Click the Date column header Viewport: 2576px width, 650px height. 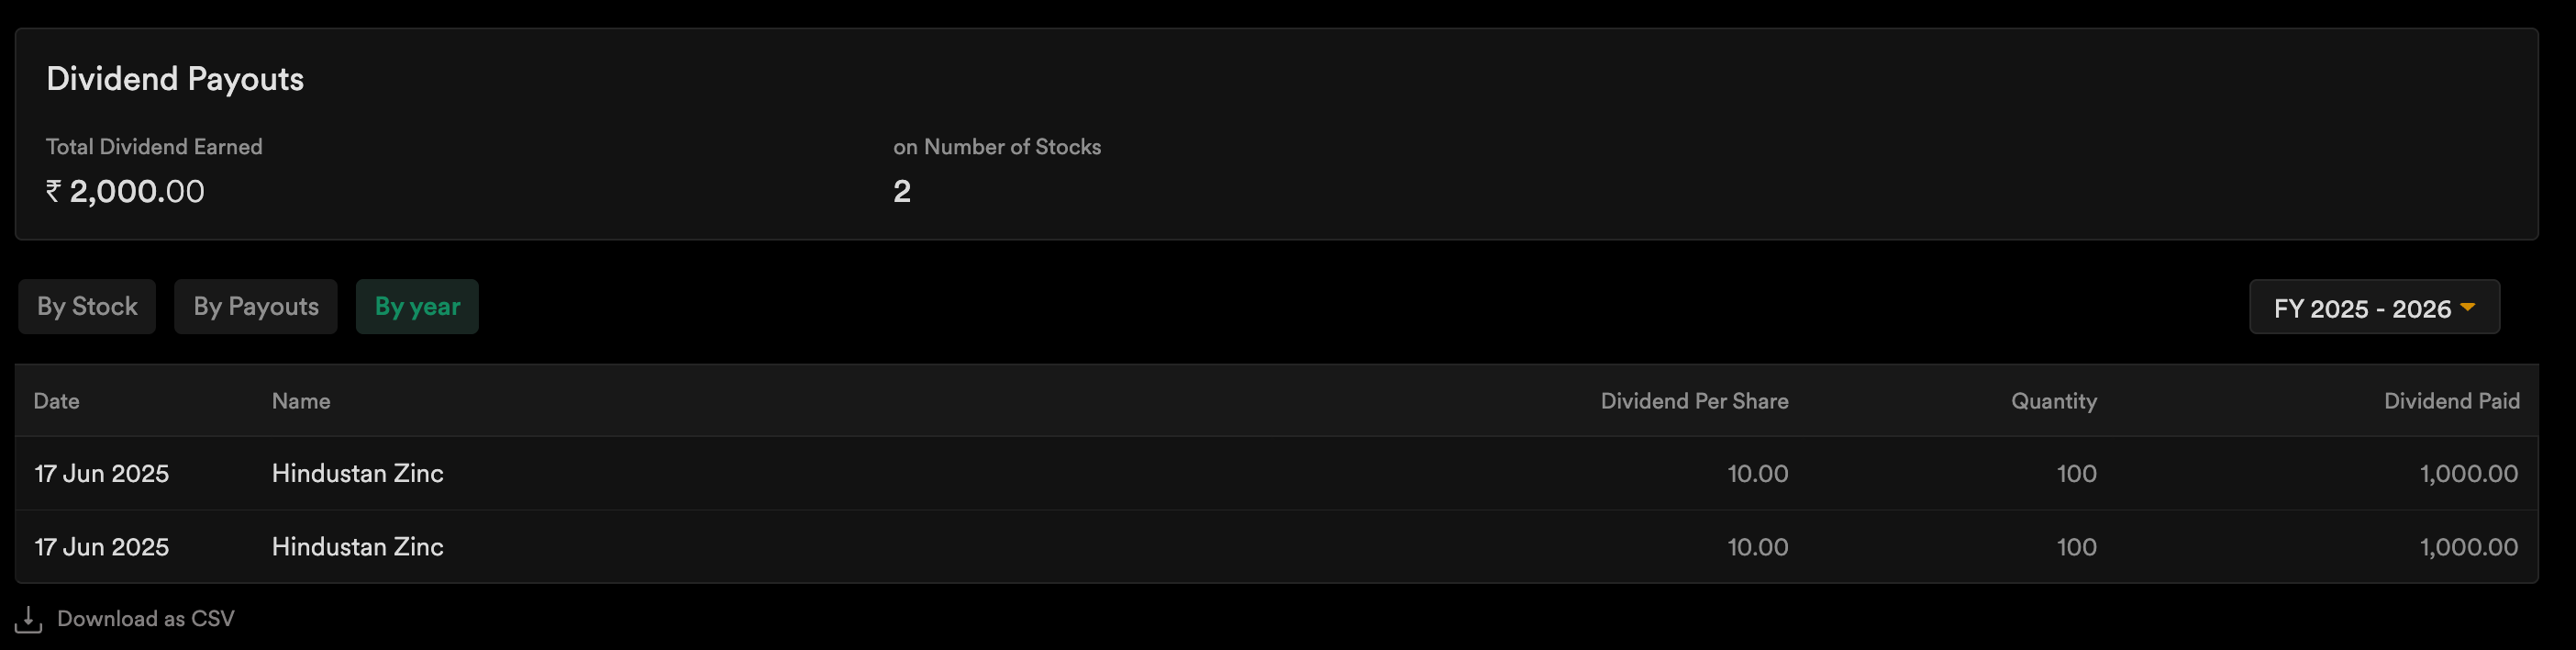(x=56, y=401)
